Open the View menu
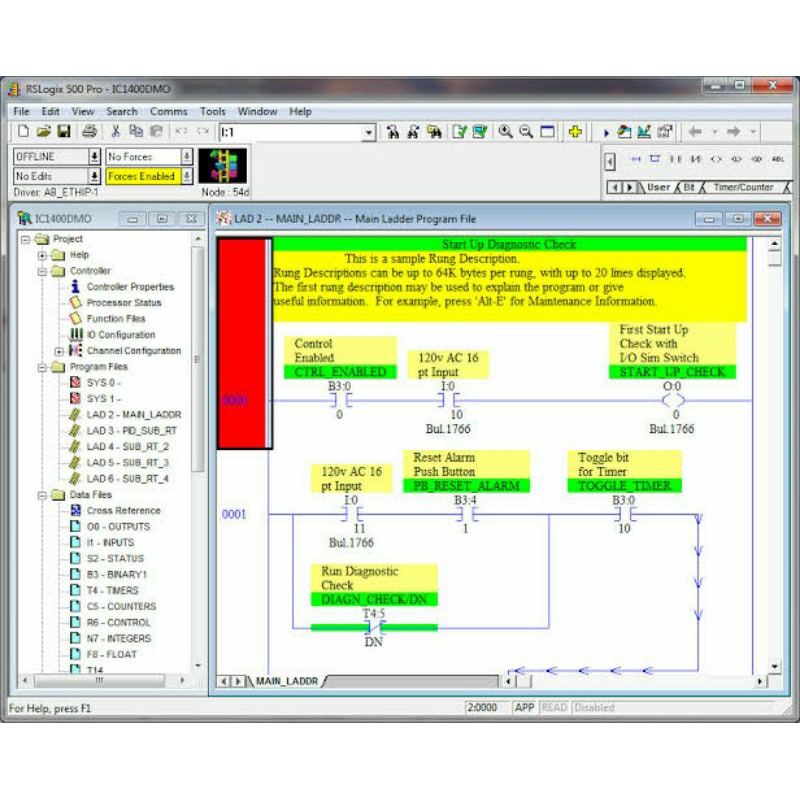 (x=83, y=112)
